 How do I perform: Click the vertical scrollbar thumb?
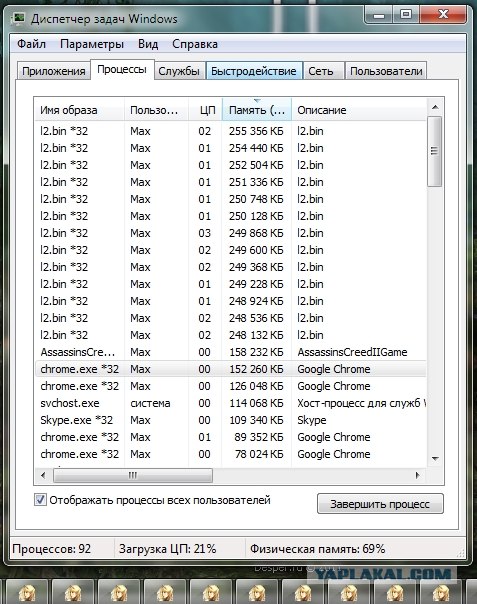[435, 151]
